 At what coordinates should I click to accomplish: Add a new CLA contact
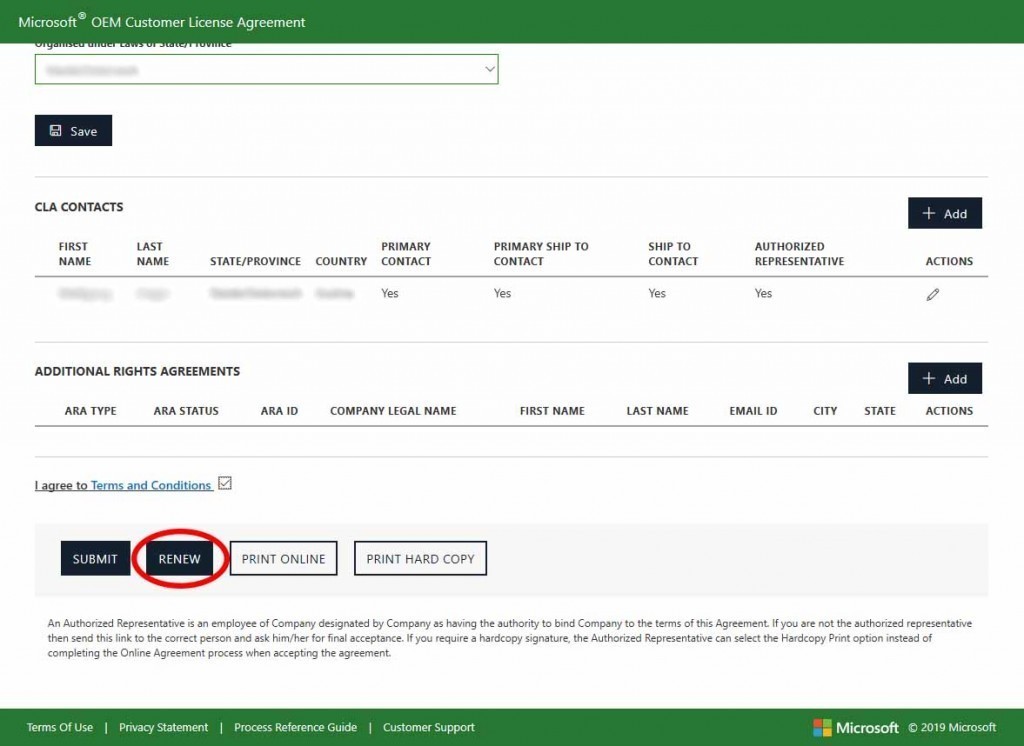944,213
